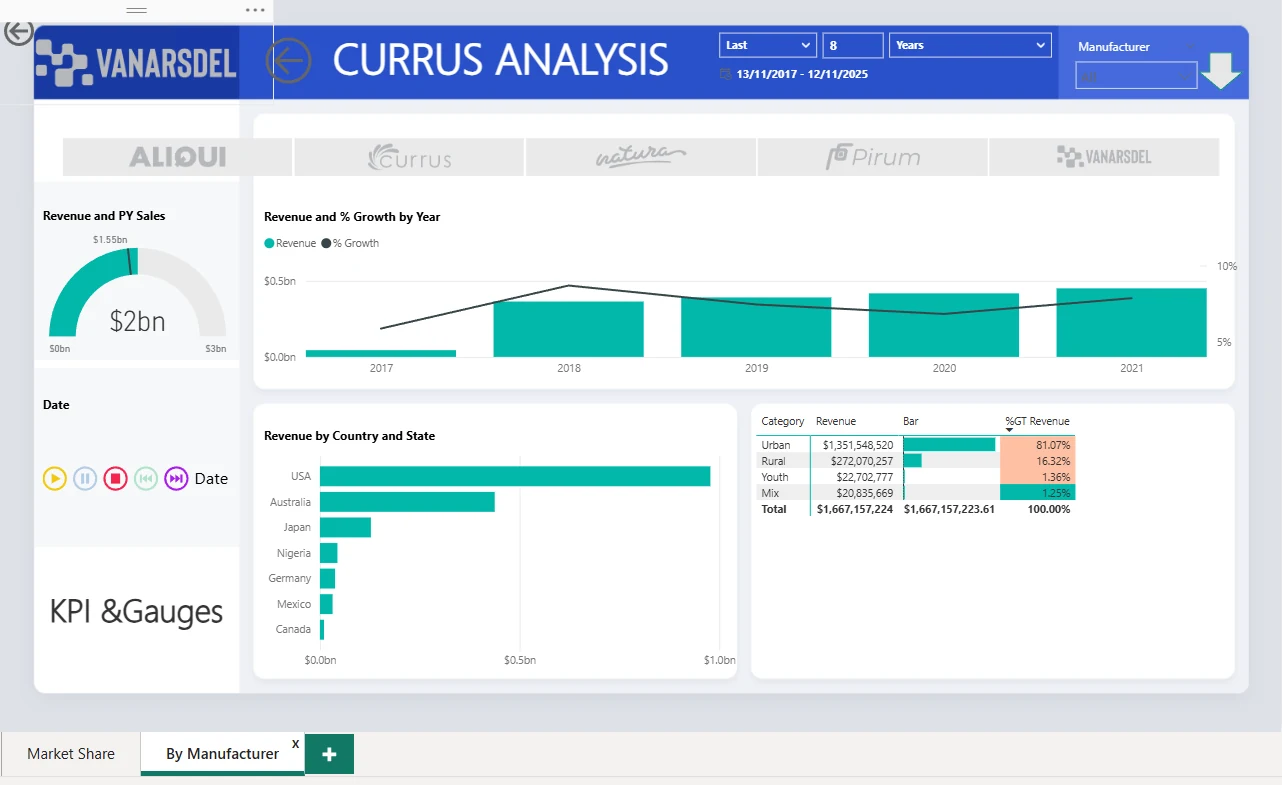This screenshot has width=1282, height=785.
Task: Click the Revenue legend item
Action: (290, 243)
